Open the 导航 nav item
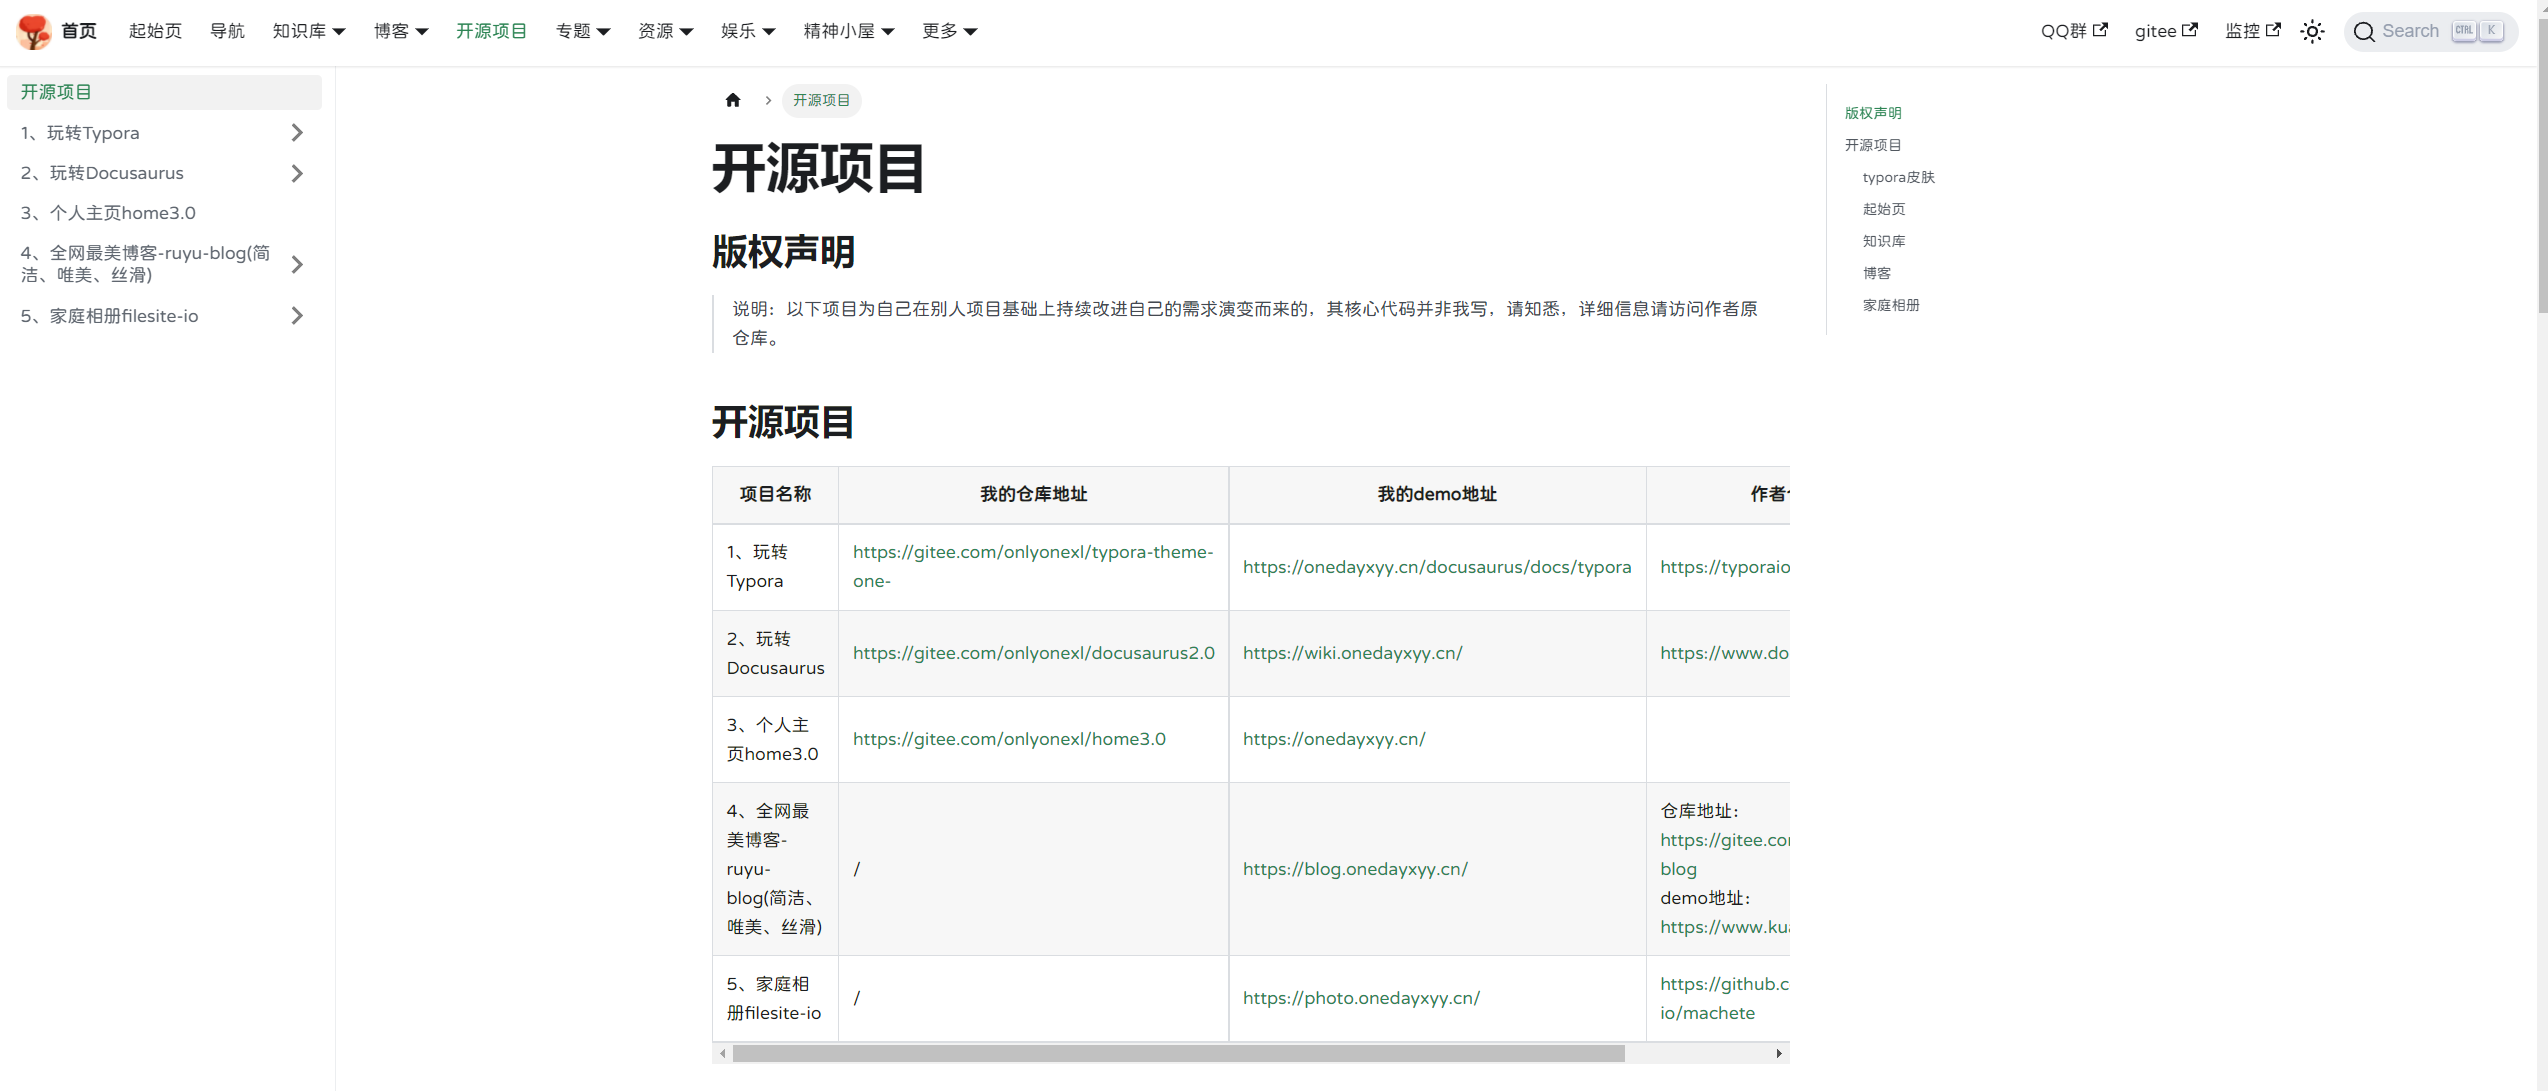Viewport: 2548px width, 1091px height. (x=227, y=31)
